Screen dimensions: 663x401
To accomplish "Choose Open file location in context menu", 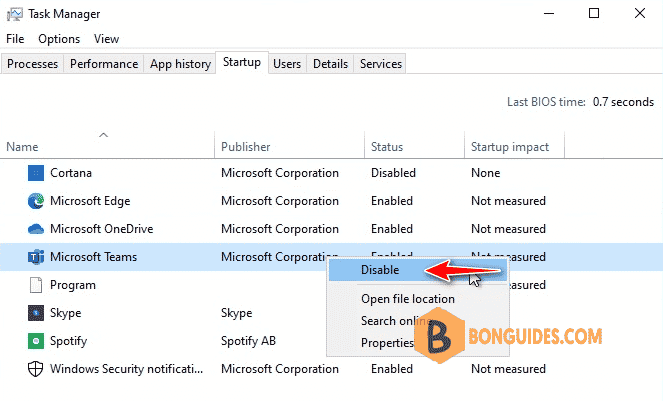I will (x=408, y=299).
